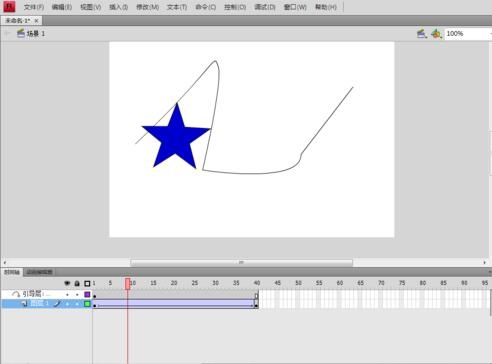The image size is (492, 364).
Task: Open the 窗口(W) menu
Action: click(x=295, y=7)
